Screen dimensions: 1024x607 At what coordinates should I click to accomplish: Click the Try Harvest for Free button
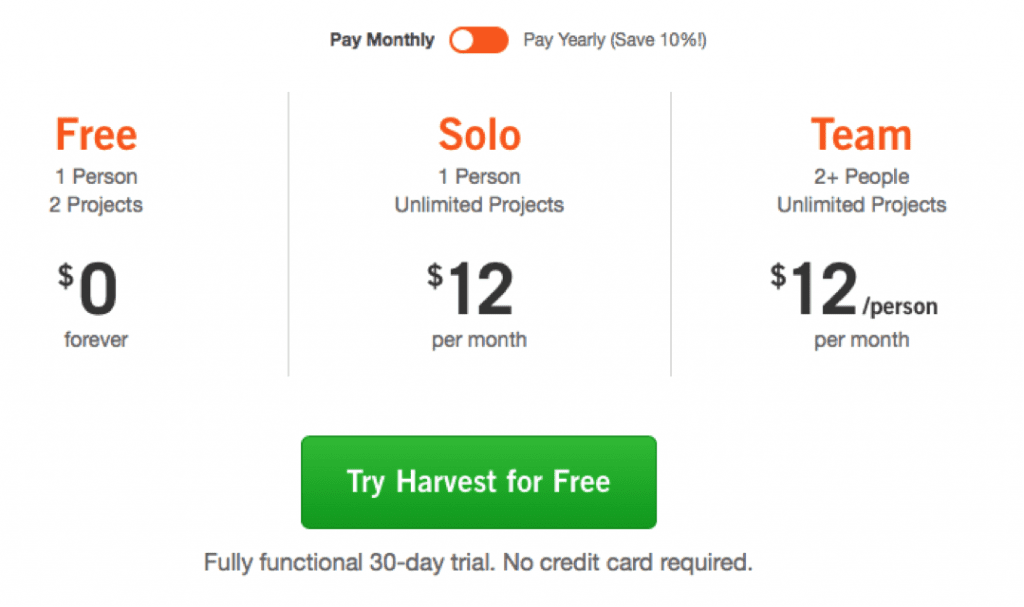[479, 482]
